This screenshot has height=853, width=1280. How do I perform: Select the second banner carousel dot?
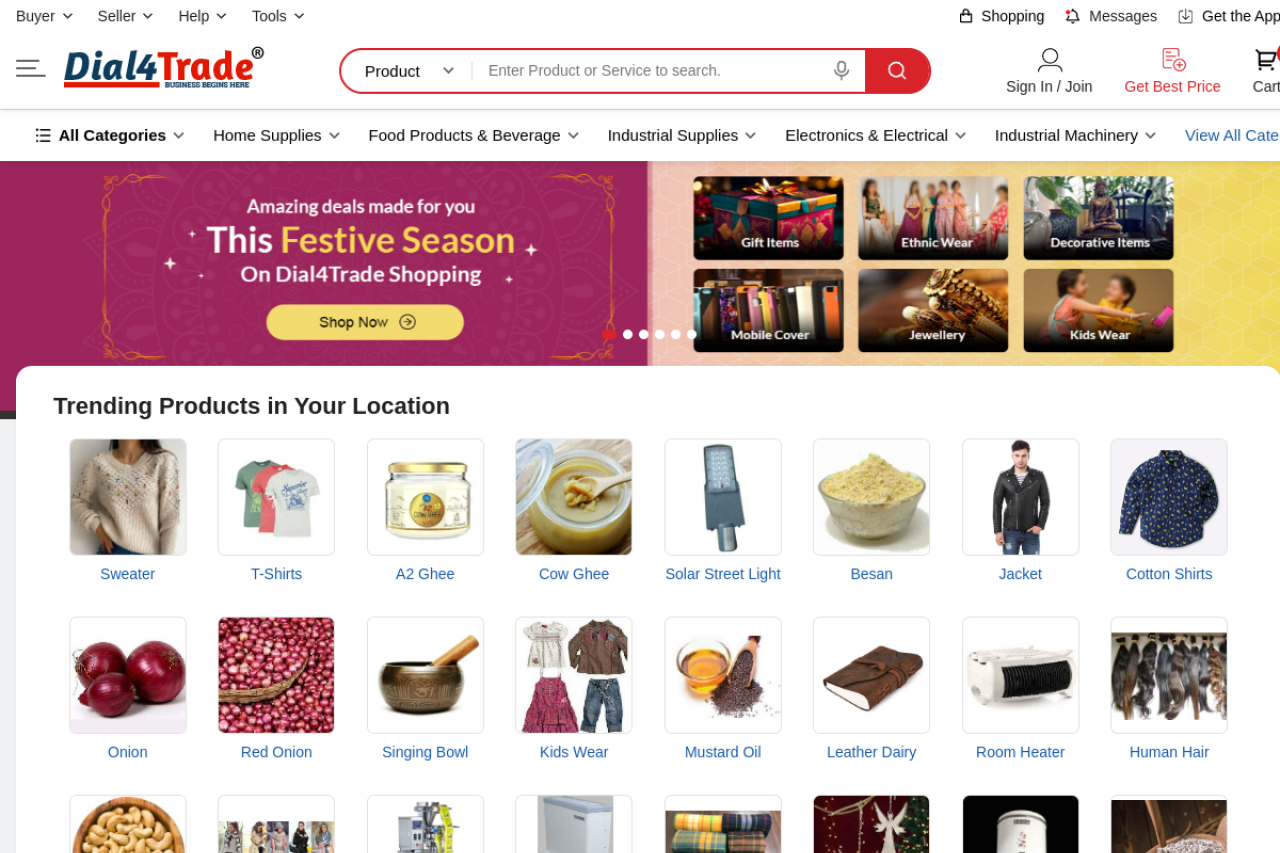pyautogui.click(x=628, y=334)
